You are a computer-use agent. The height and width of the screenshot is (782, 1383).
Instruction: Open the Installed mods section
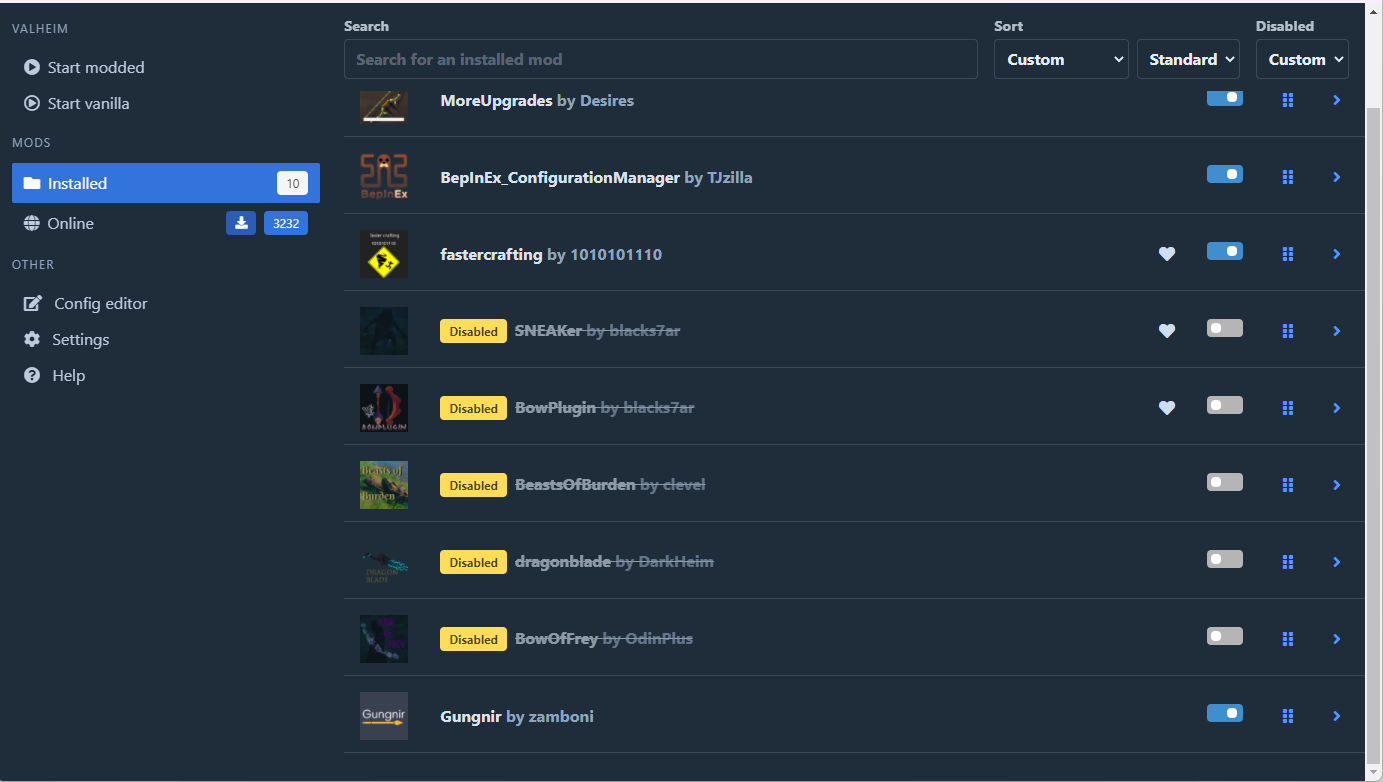coord(166,183)
